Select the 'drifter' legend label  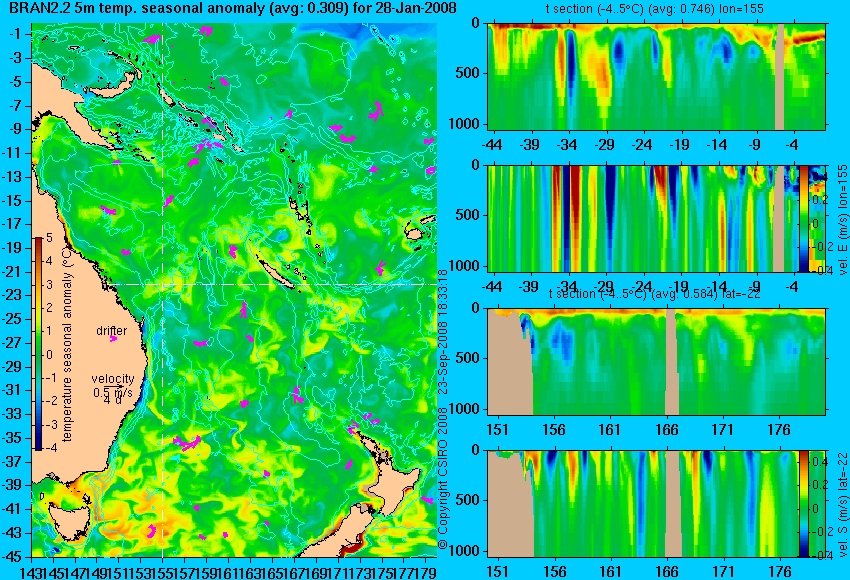point(112,331)
